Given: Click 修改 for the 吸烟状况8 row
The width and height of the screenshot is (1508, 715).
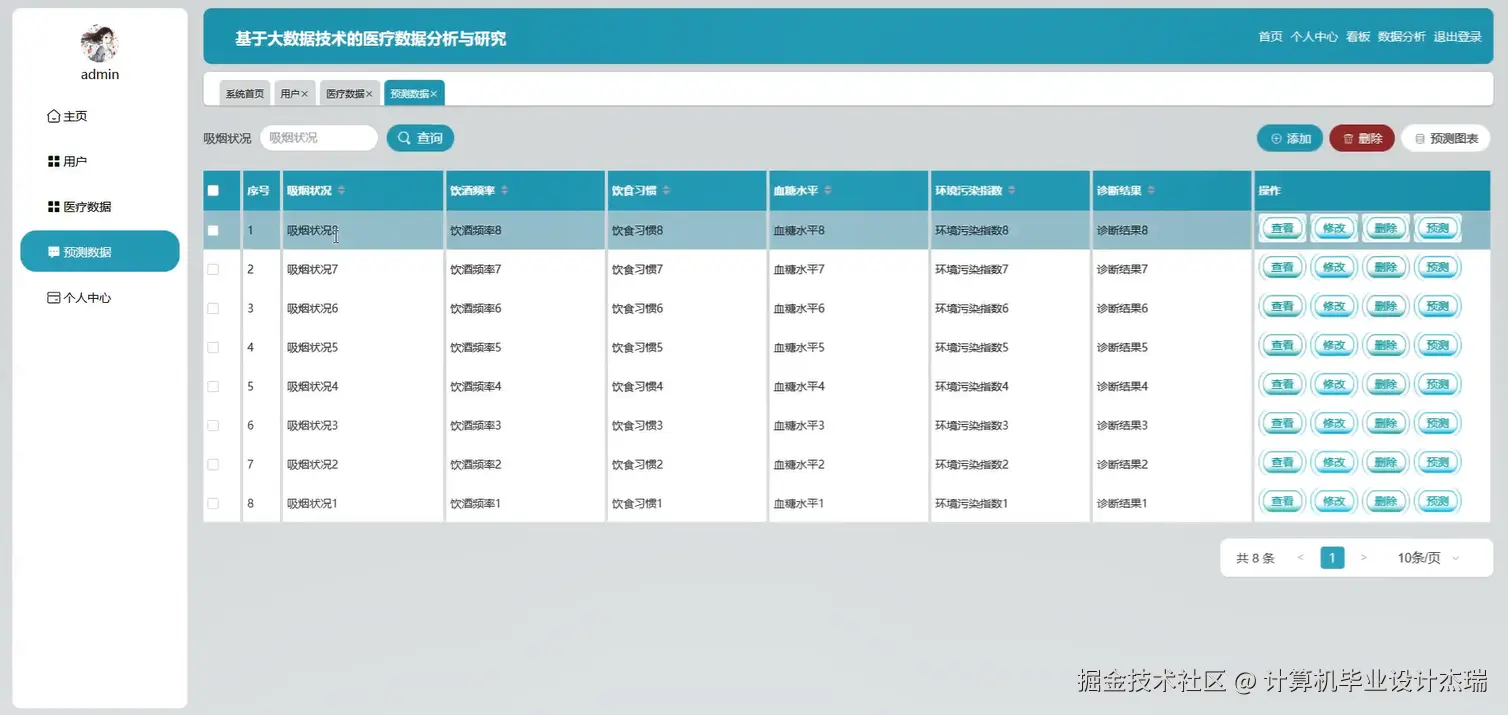Looking at the screenshot, I should 1334,229.
